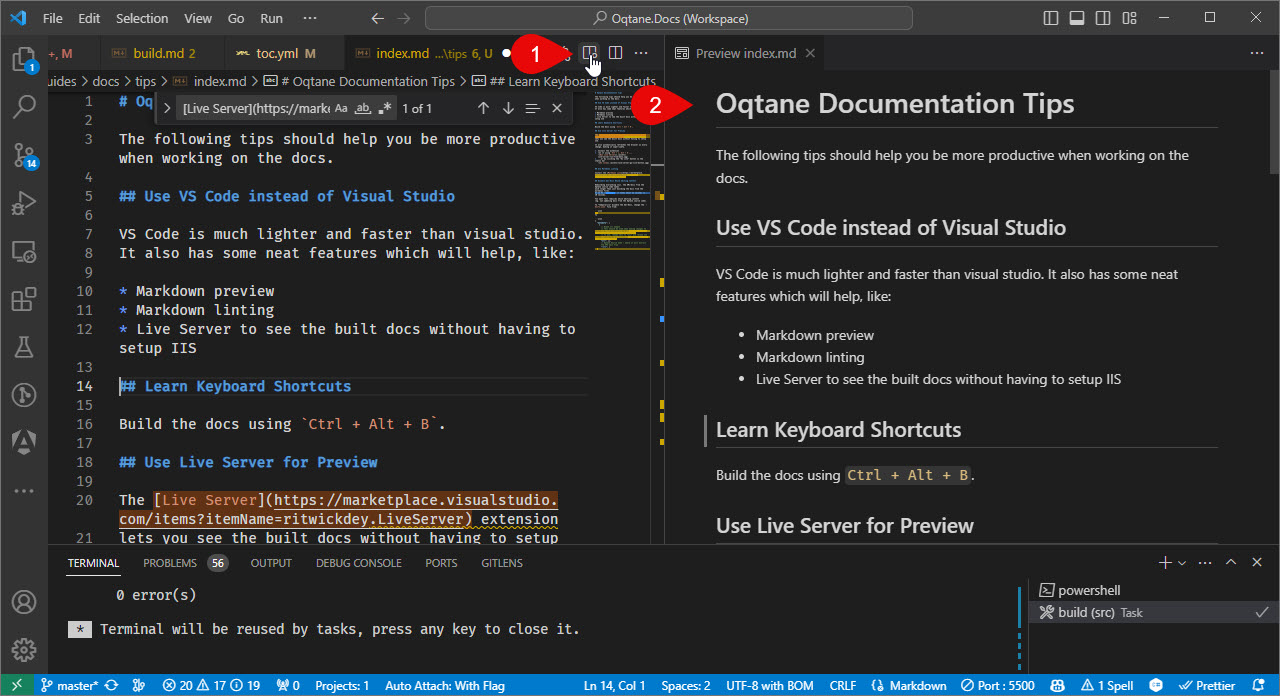Click the master* branch in status bar
1280x696 pixels.
[x=70, y=686]
